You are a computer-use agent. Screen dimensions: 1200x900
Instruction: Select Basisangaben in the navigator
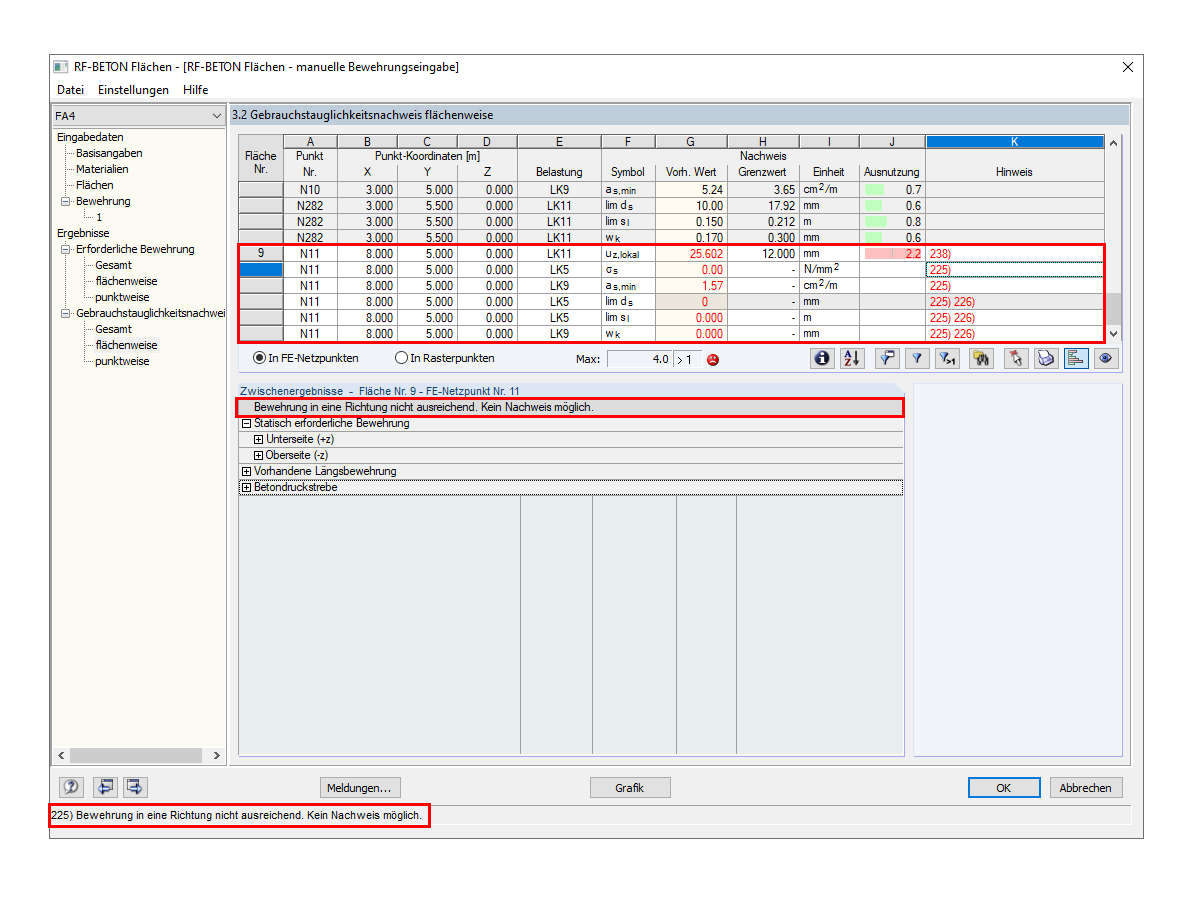coord(109,153)
